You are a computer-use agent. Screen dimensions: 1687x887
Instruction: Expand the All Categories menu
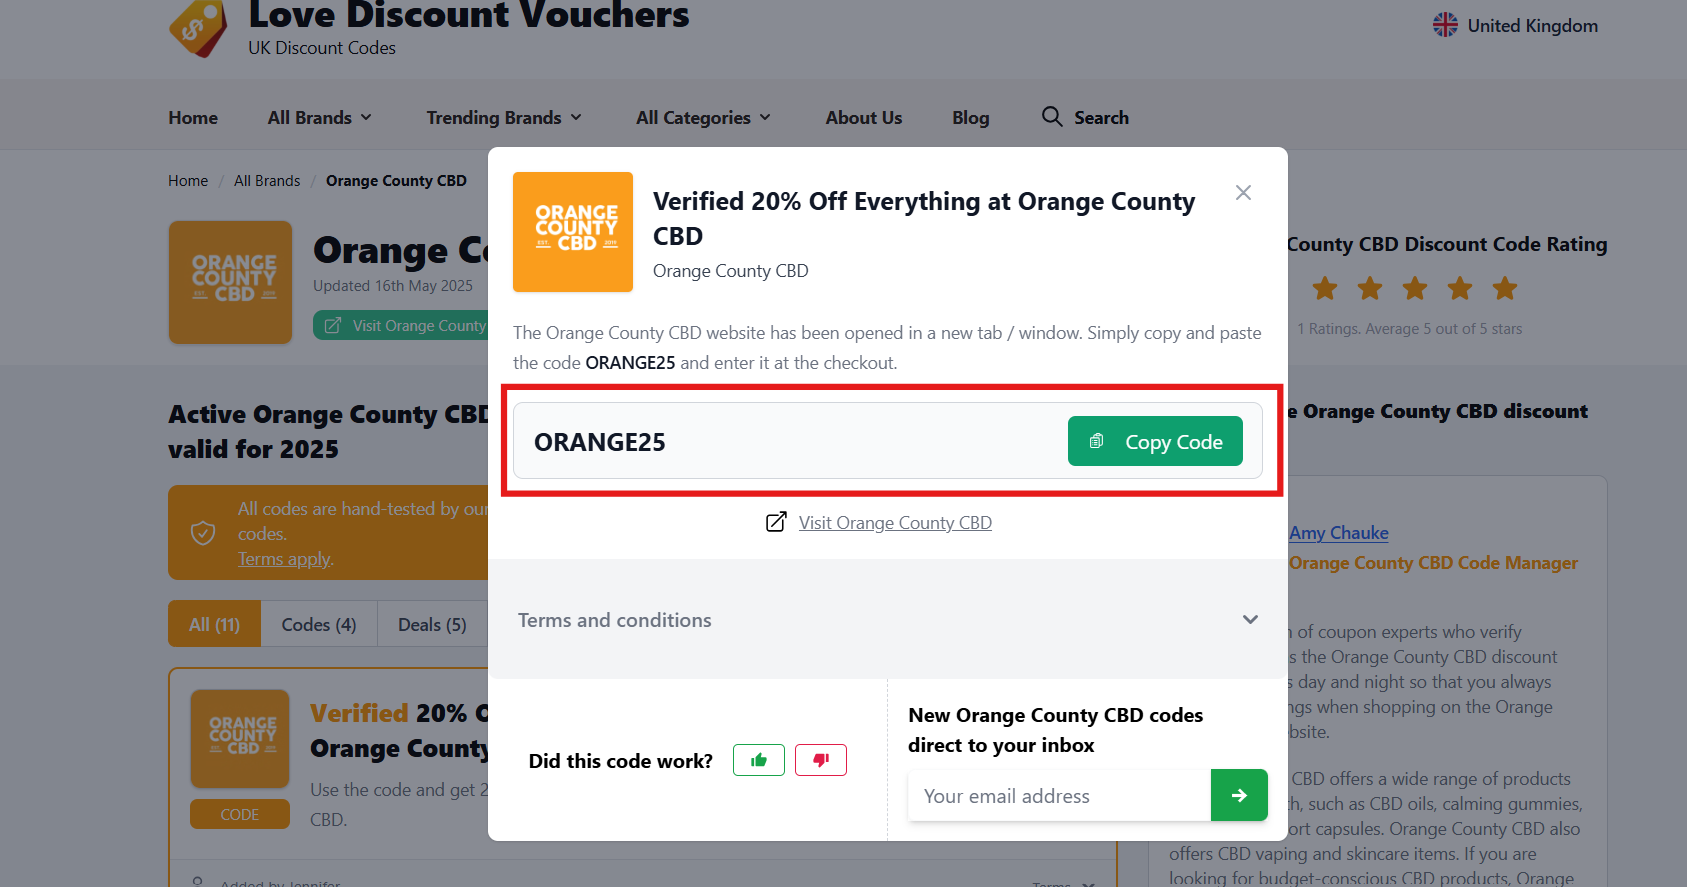(703, 118)
